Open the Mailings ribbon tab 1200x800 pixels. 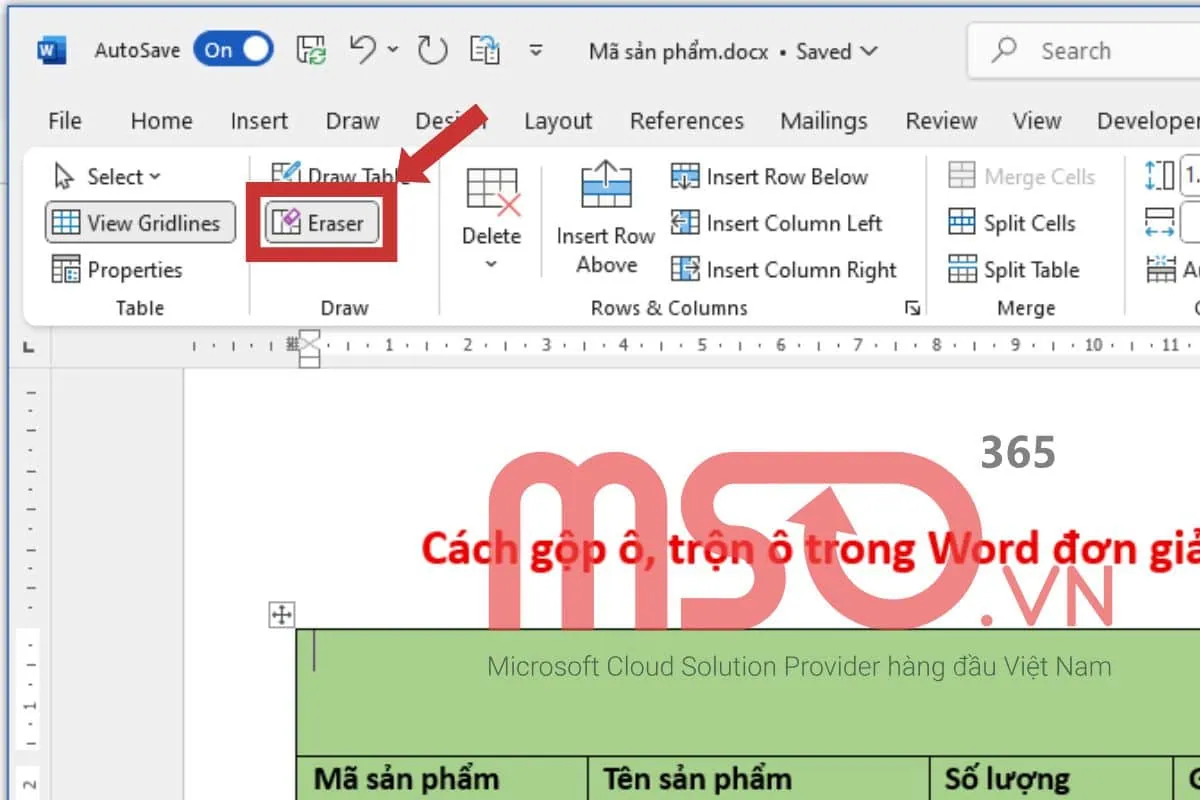coord(823,121)
